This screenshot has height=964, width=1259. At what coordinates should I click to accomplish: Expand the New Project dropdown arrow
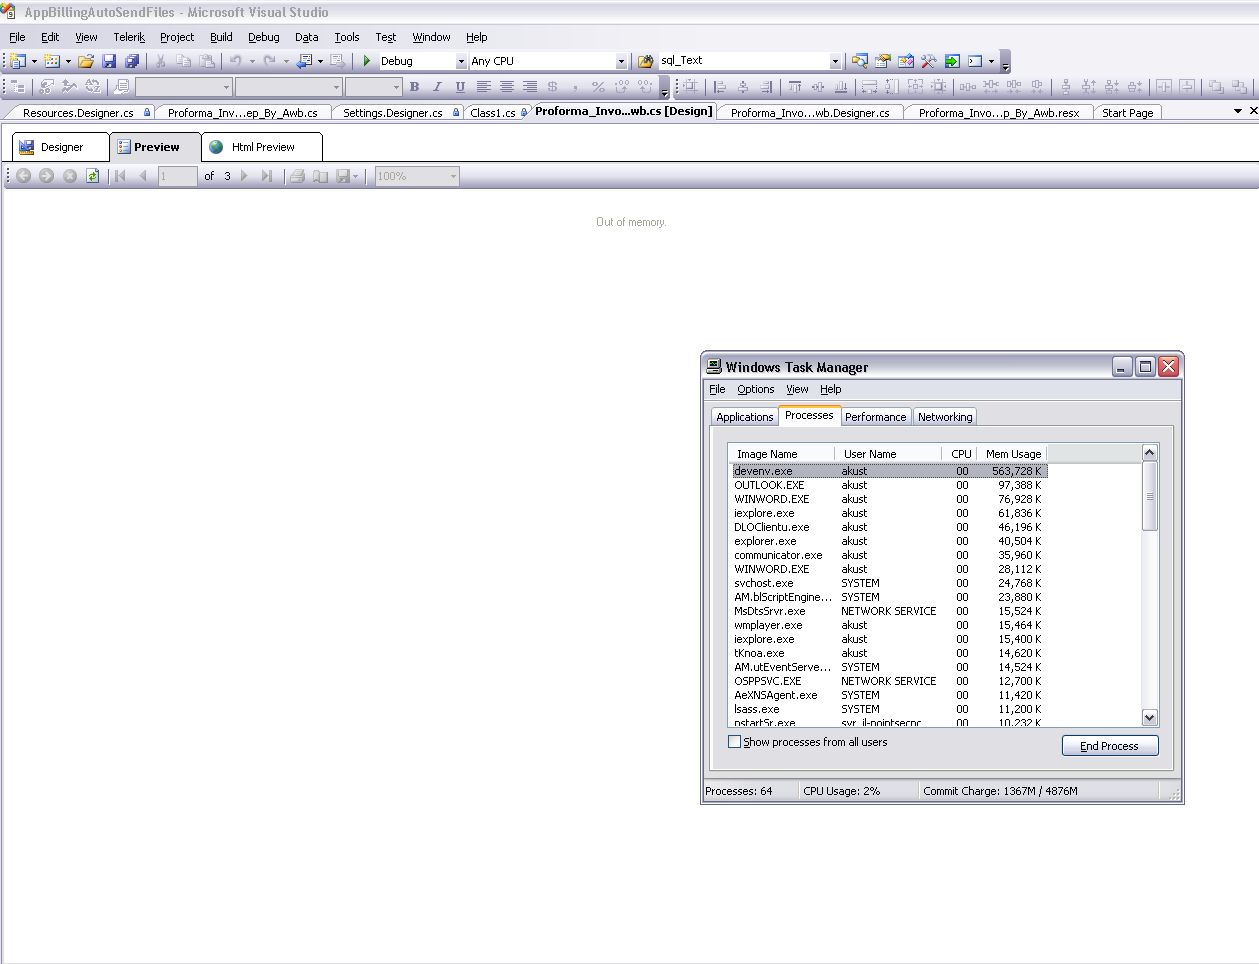pyautogui.click(x=34, y=61)
